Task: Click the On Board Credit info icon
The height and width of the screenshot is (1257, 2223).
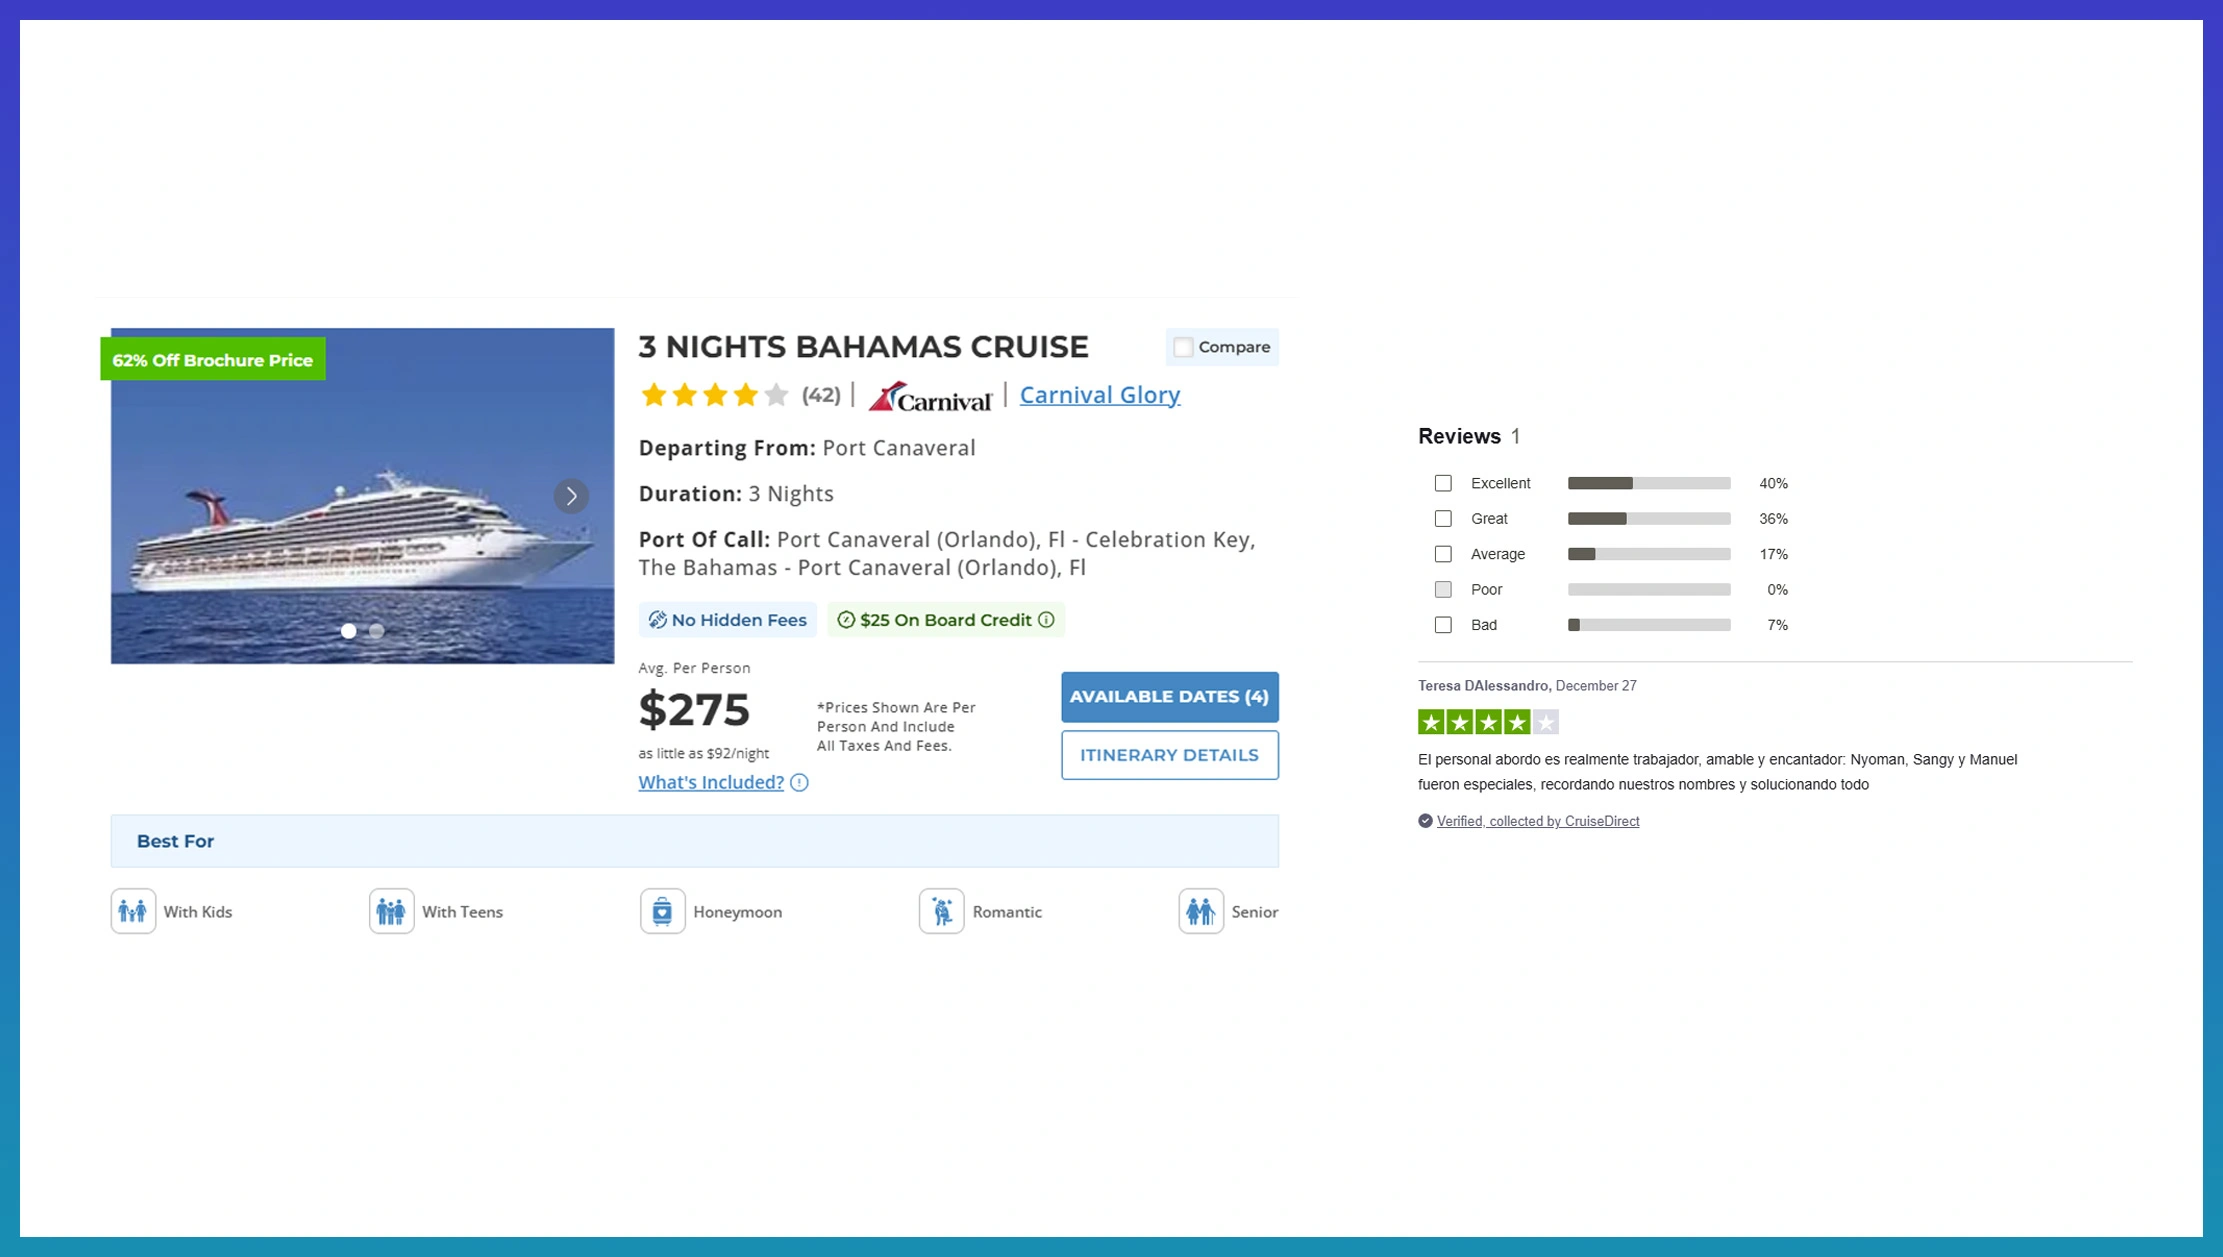Action: [x=1046, y=620]
